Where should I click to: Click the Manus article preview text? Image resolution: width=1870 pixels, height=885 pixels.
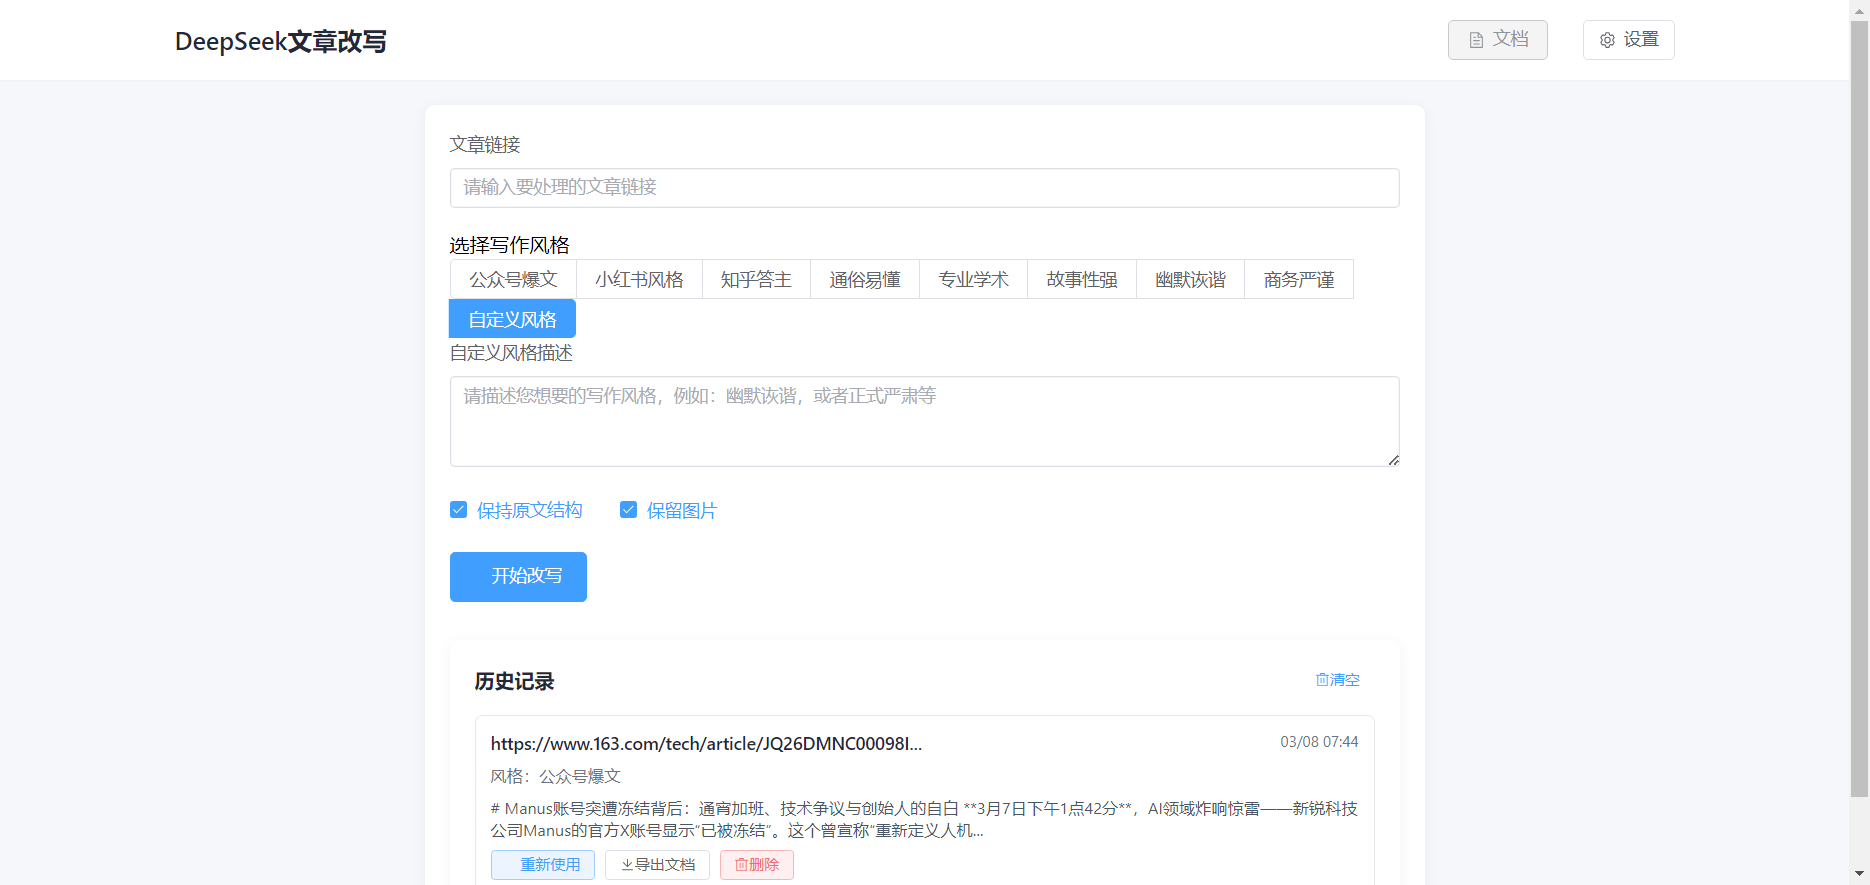tap(924, 819)
